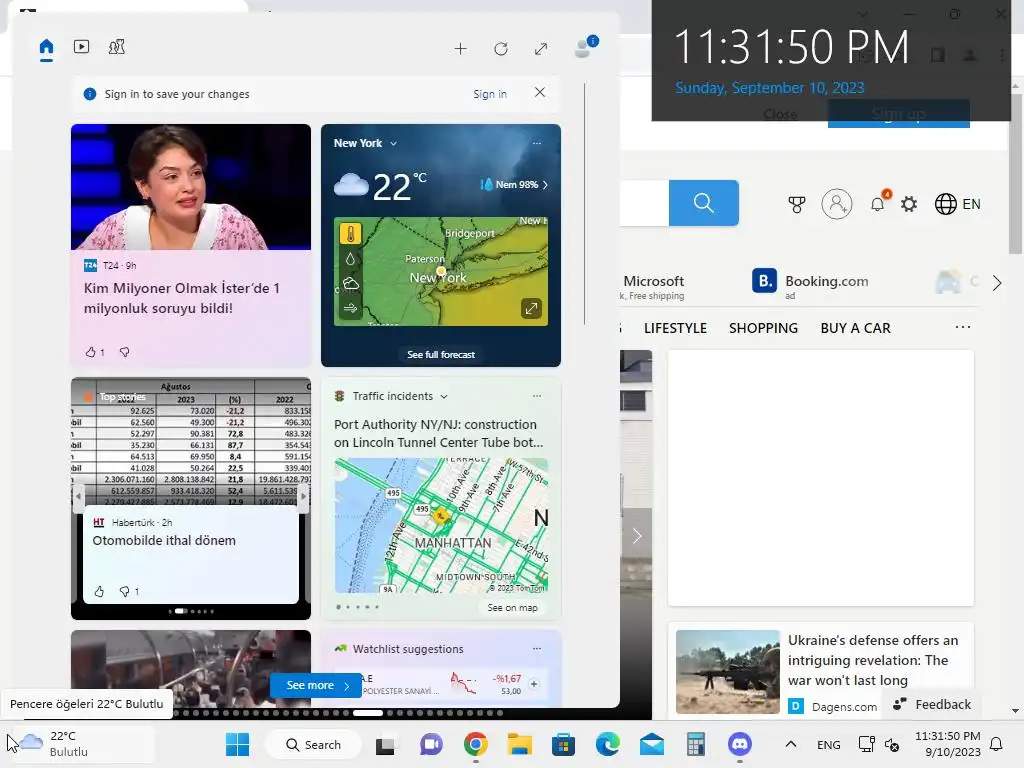Expand the weather map to full screen
Viewport: 1024px width, 768px height.
532,308
